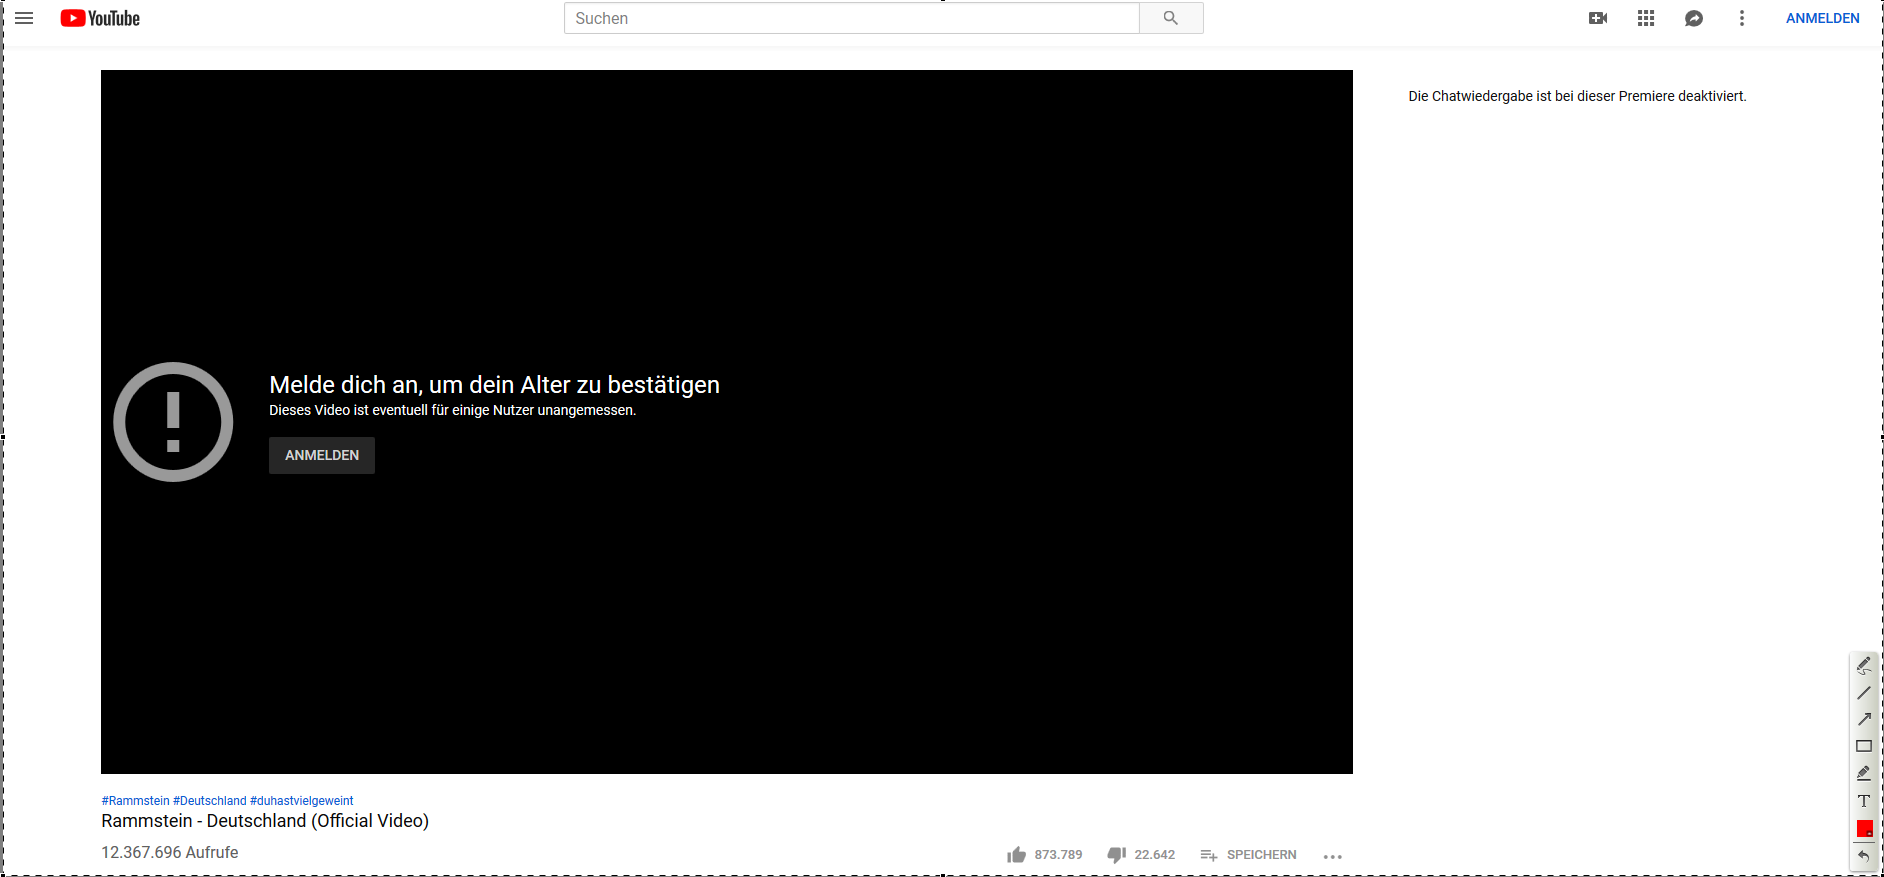The height and width of the screenshot is (877, 1884).
Task: Pick the red annotation color swatch
Action: (1865, 829)
